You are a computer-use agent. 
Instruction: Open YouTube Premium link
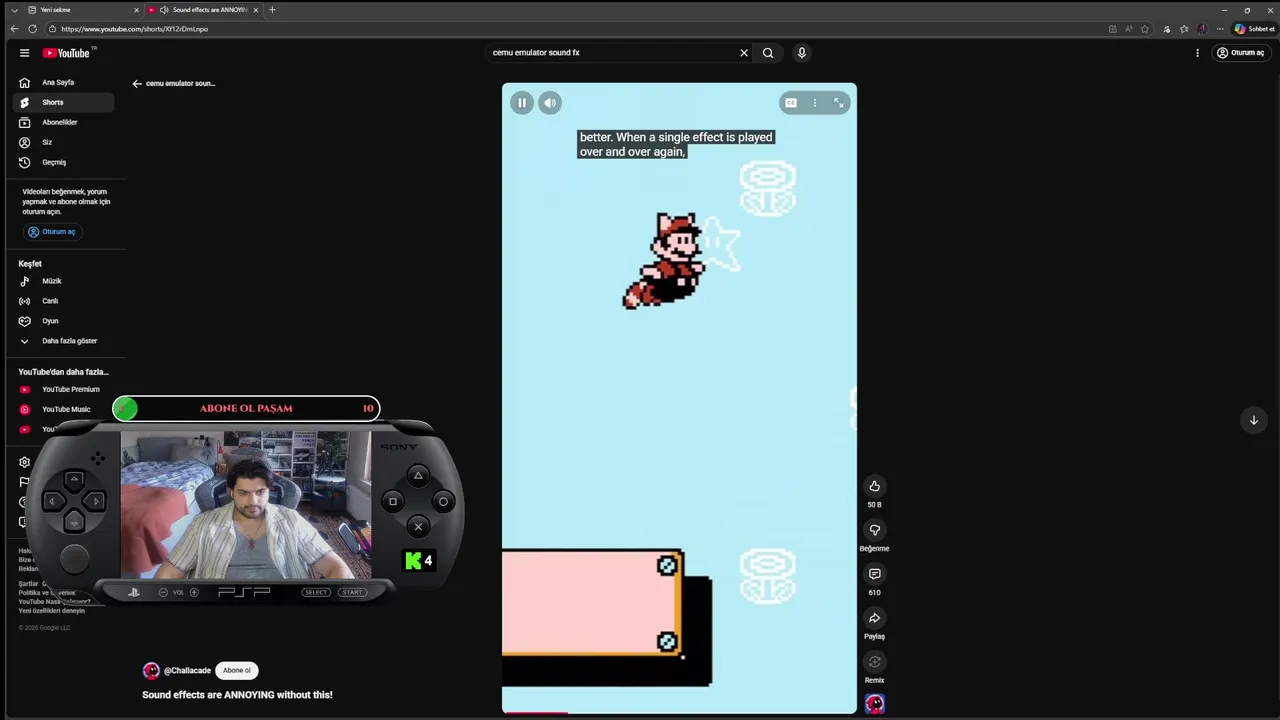coord(63,389)
